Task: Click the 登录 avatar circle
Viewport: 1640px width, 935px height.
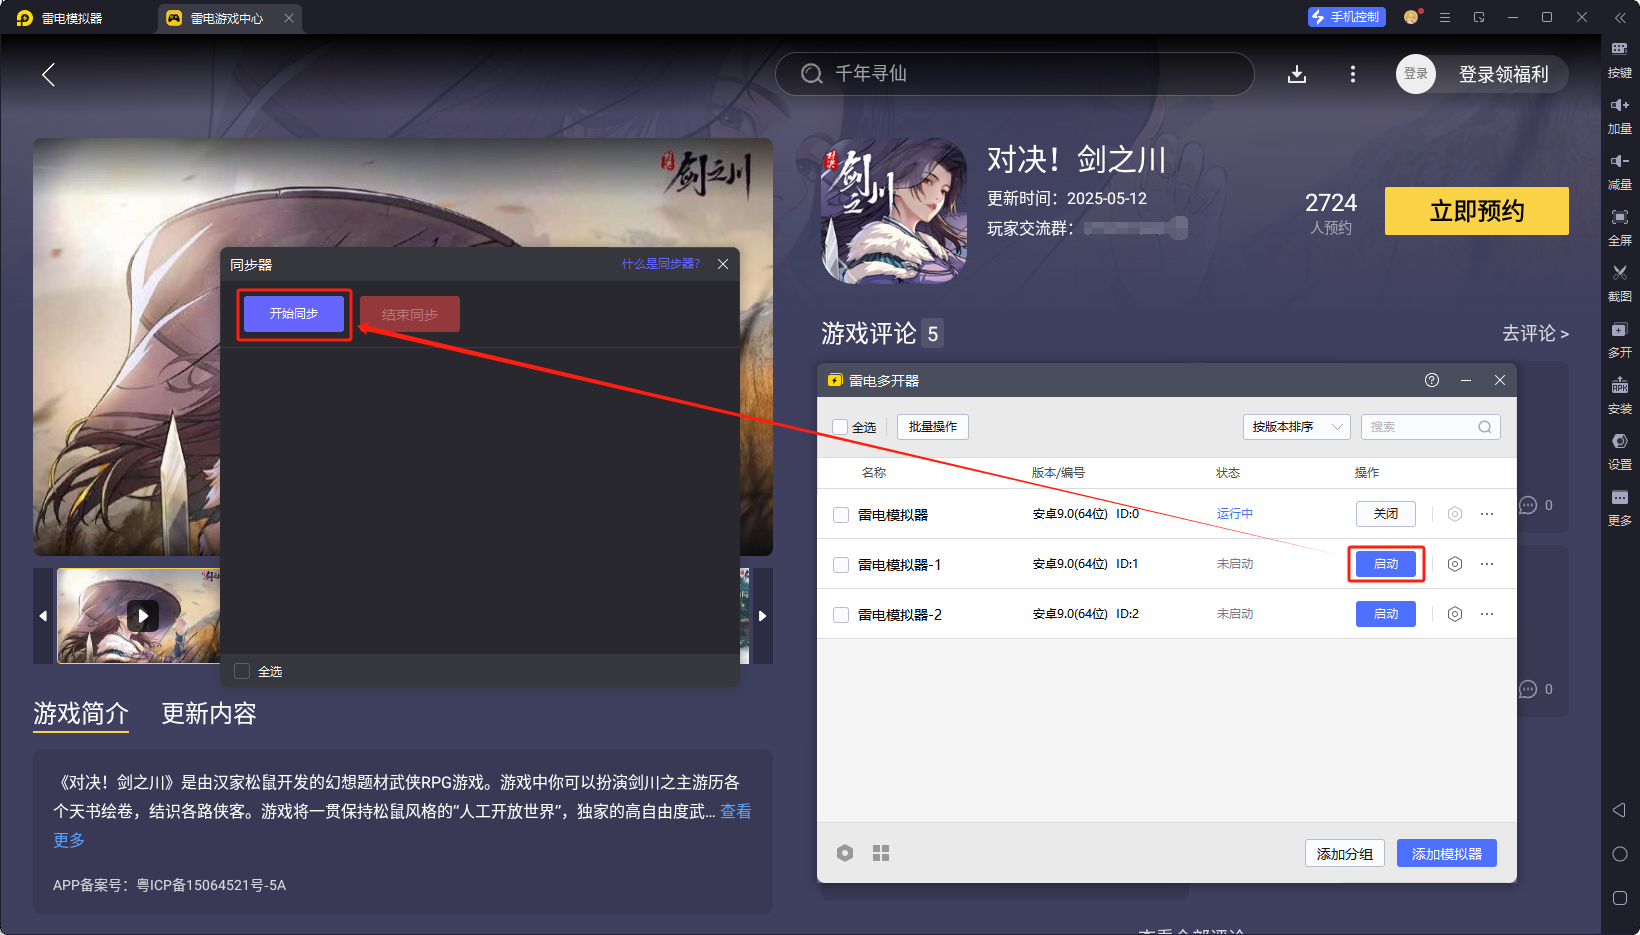Action: pos(1416,74)
